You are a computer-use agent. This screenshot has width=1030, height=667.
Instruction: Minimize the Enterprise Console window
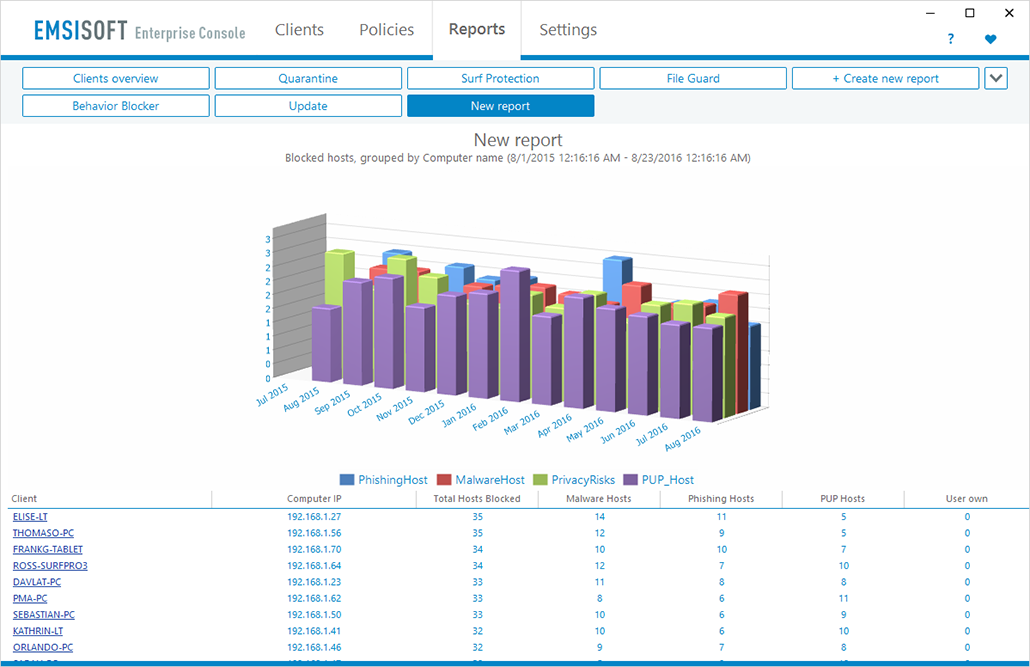point(931,13)
